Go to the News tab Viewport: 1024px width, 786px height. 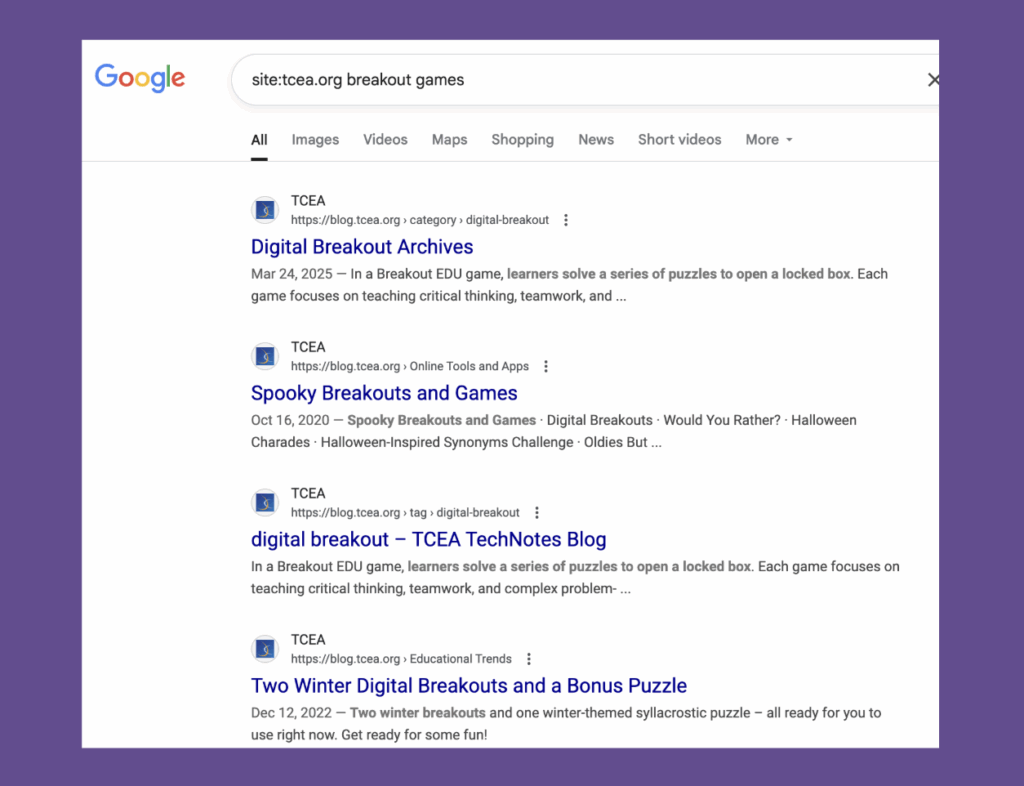[596, 140]
